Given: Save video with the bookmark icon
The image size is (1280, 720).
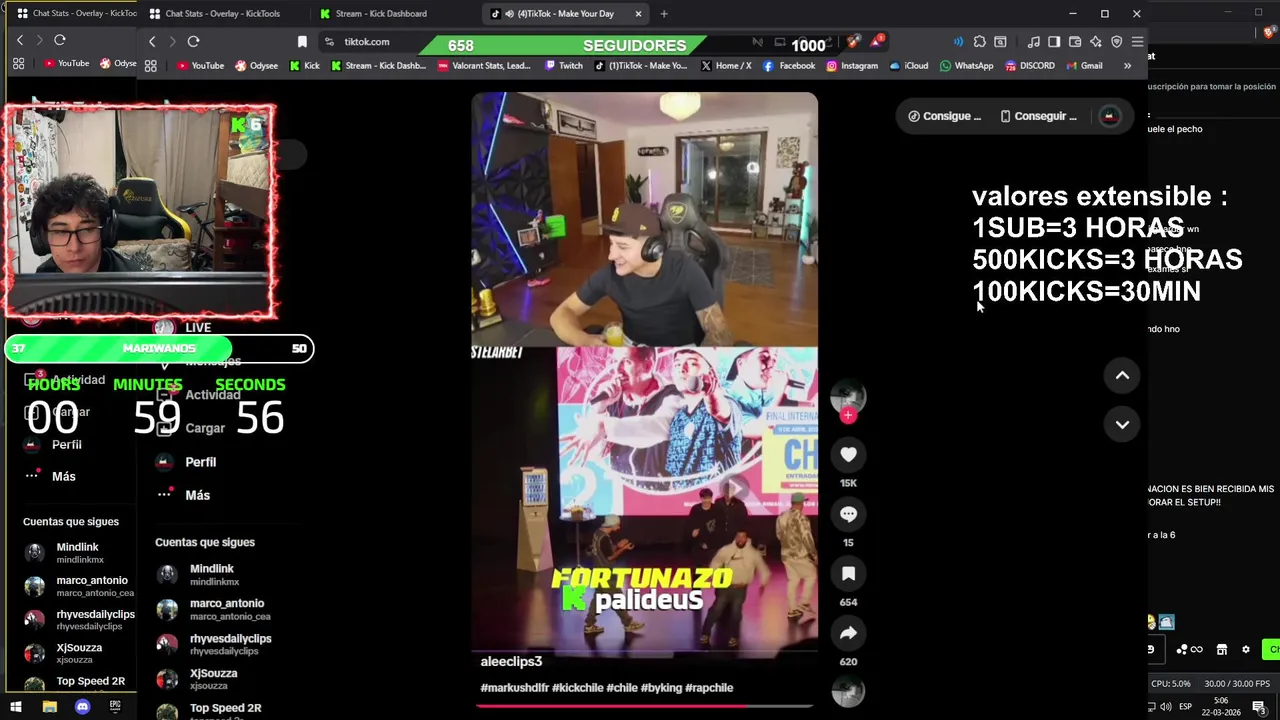Looking at the screenshot, I should (x=848, y=574).
